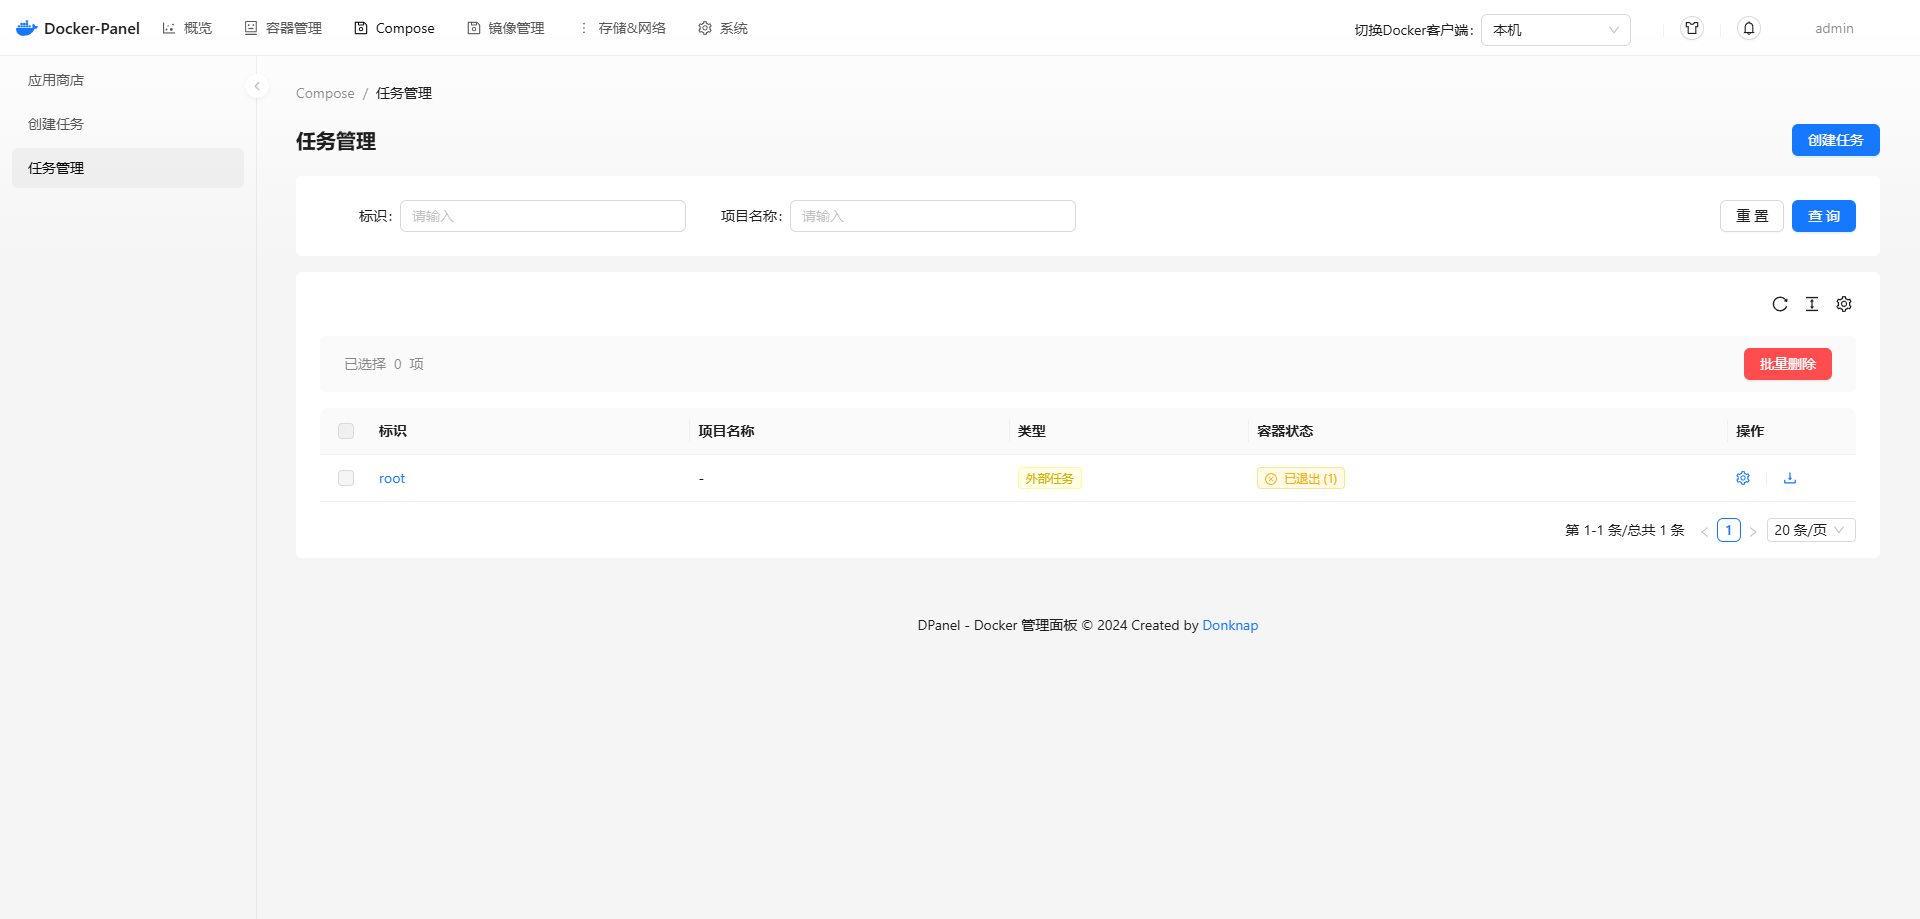Screen dimensions: 1920x919
Task: Open the Compose menu in top navigation
Action: point(395,28)
